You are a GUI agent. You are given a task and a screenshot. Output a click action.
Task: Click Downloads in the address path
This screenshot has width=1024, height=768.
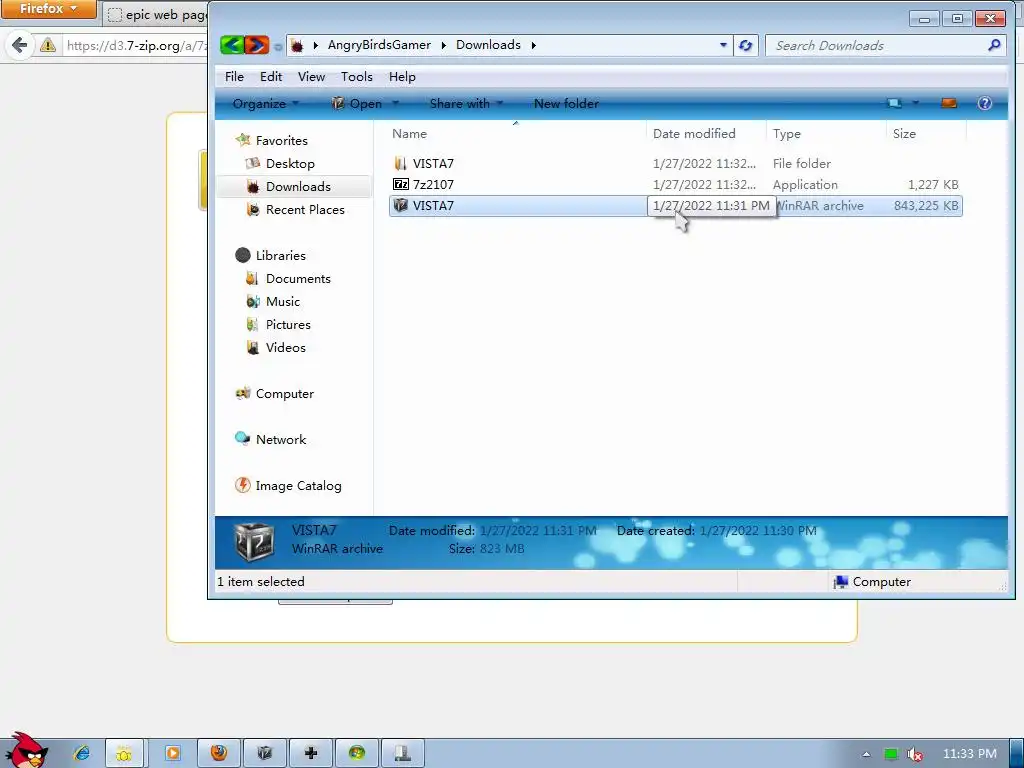coord(488,45)
